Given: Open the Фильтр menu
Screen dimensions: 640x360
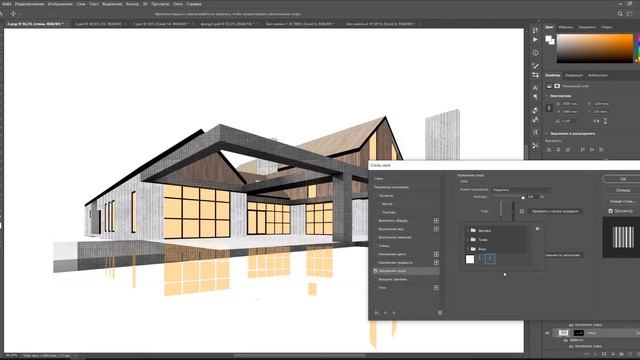Looking at the screenshot, I should click(132, 4).
